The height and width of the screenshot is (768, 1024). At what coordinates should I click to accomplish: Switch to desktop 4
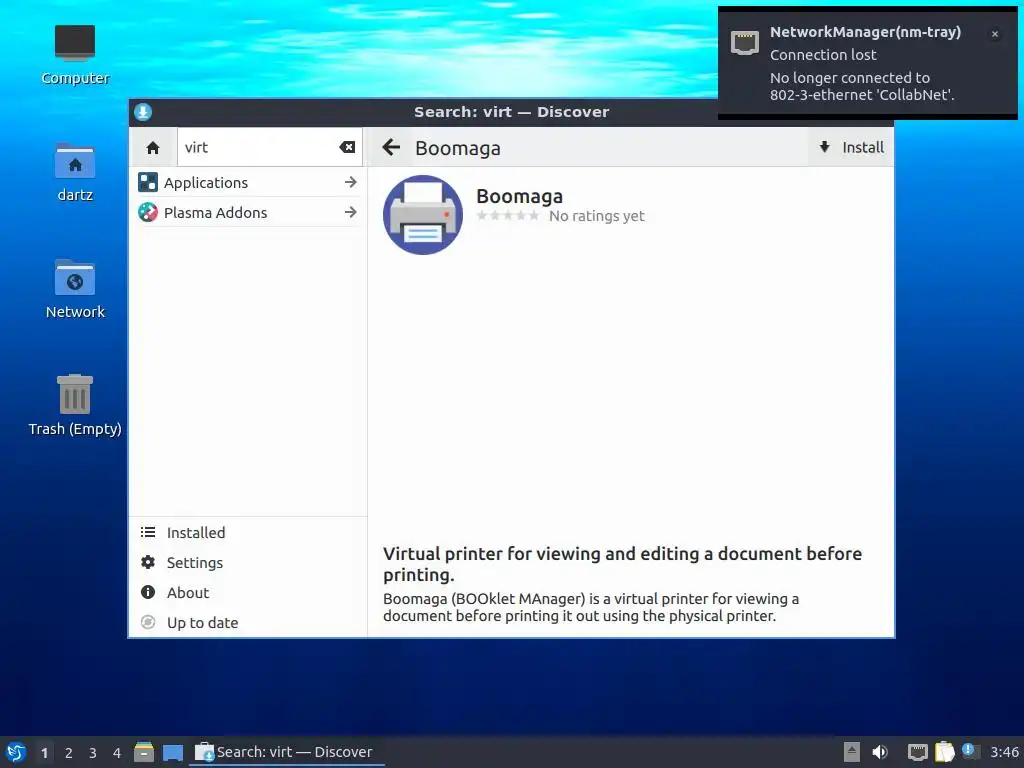coord(117,753)
